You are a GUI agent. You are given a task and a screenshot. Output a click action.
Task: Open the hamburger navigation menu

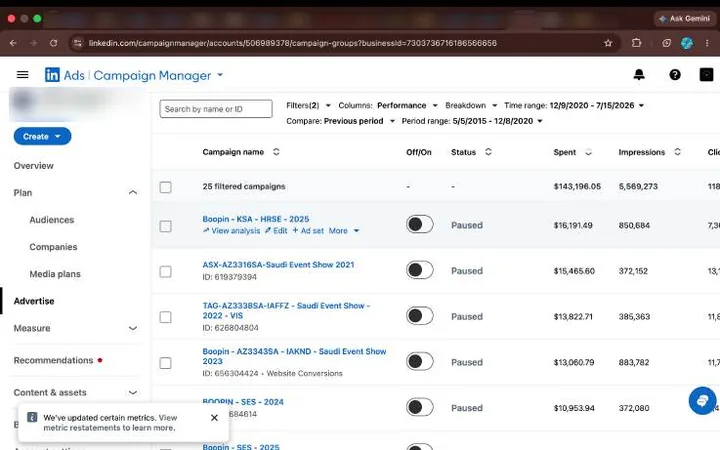coord(22,74)
